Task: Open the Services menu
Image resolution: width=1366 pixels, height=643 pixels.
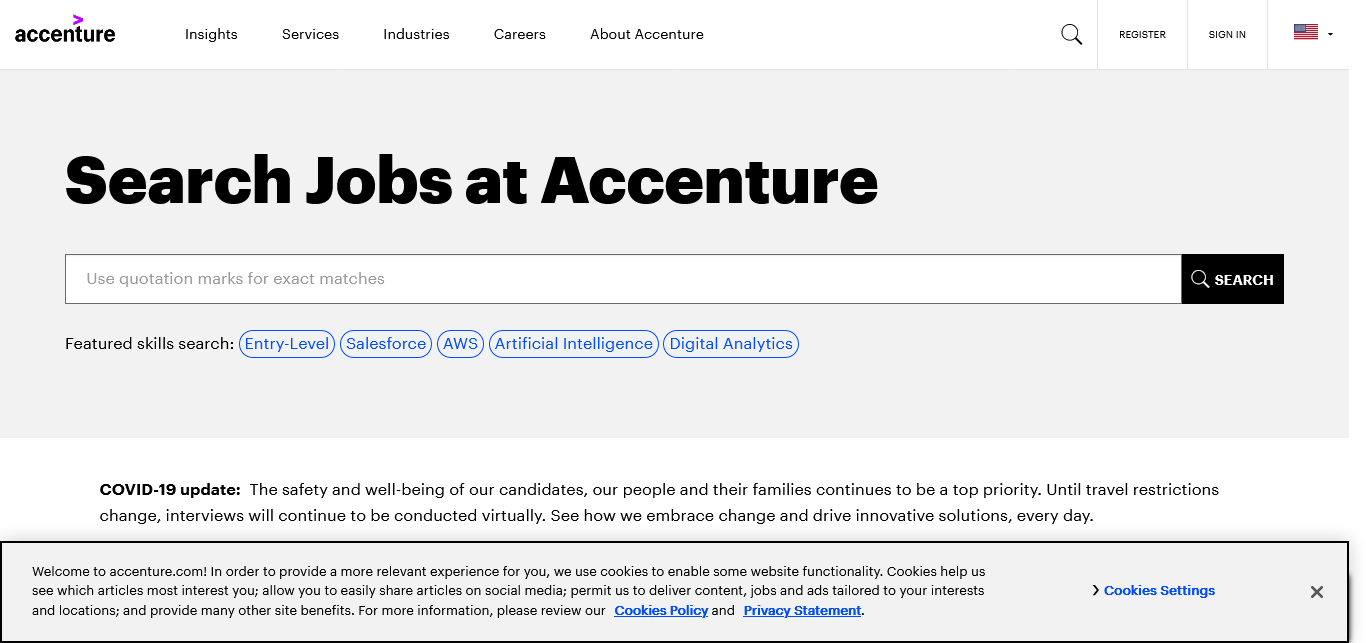Action: 310,34
